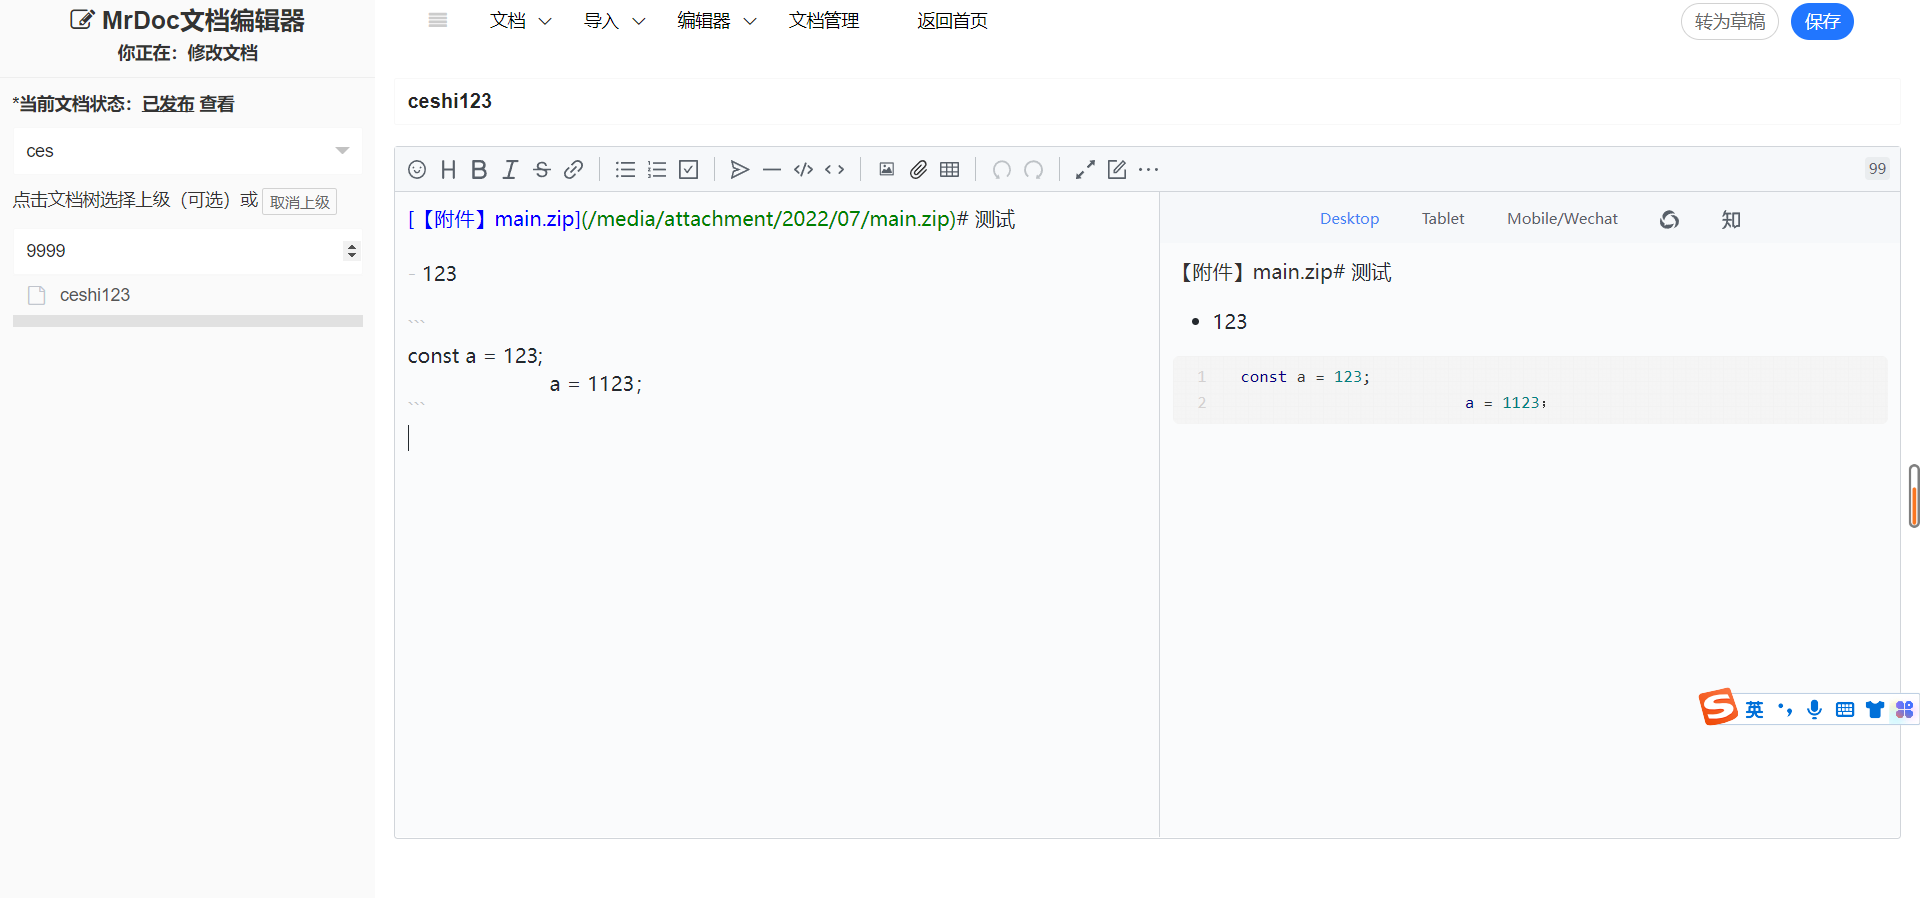The height and width of the screenshot is (898, 1920).
Task: Open more toolbar options ellipsis
Action: coord(1149,170)
